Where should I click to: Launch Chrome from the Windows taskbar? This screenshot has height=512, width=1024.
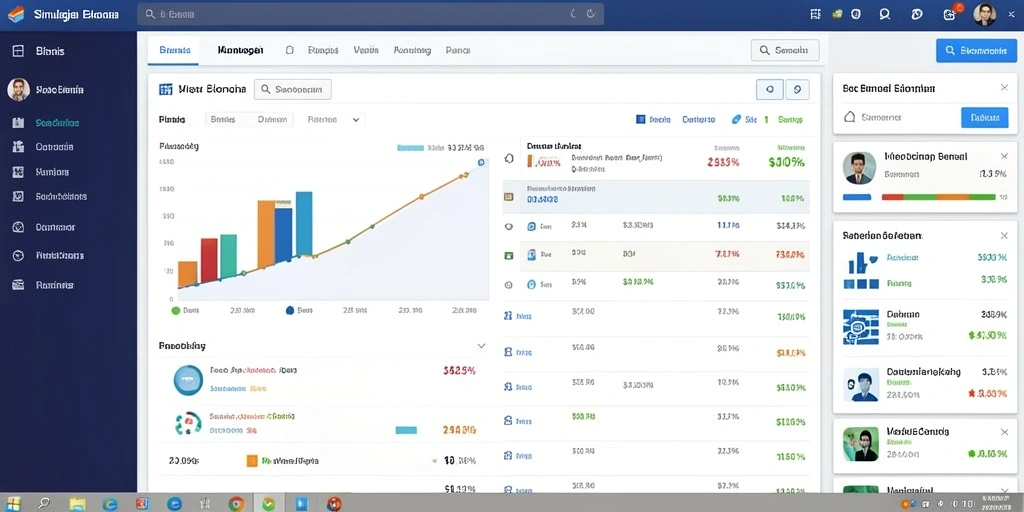pyautogui.click(x=236, y=504)
